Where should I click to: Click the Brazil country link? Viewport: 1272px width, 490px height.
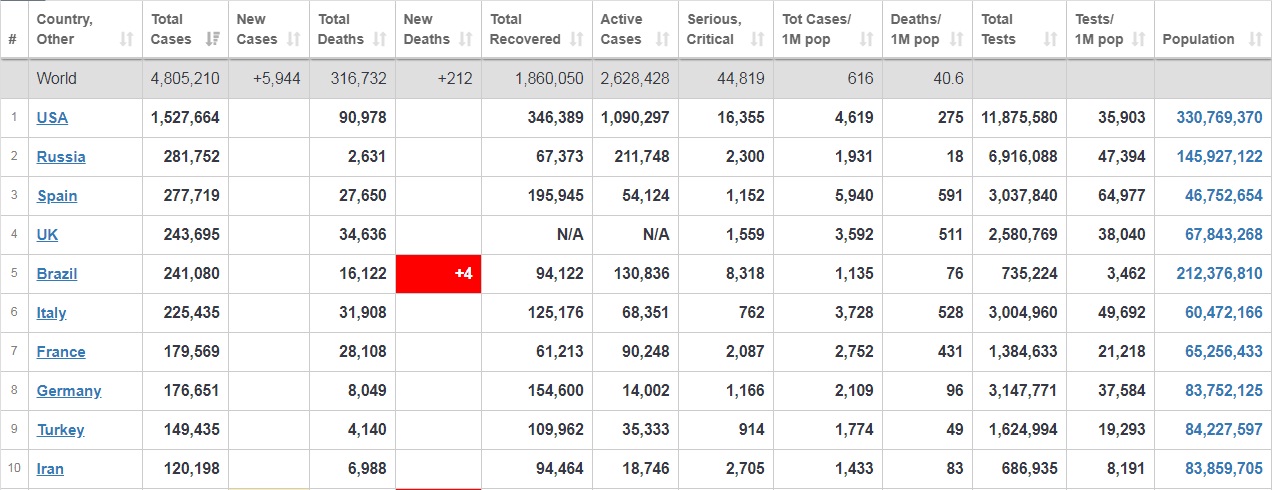(x=57, y=274)
